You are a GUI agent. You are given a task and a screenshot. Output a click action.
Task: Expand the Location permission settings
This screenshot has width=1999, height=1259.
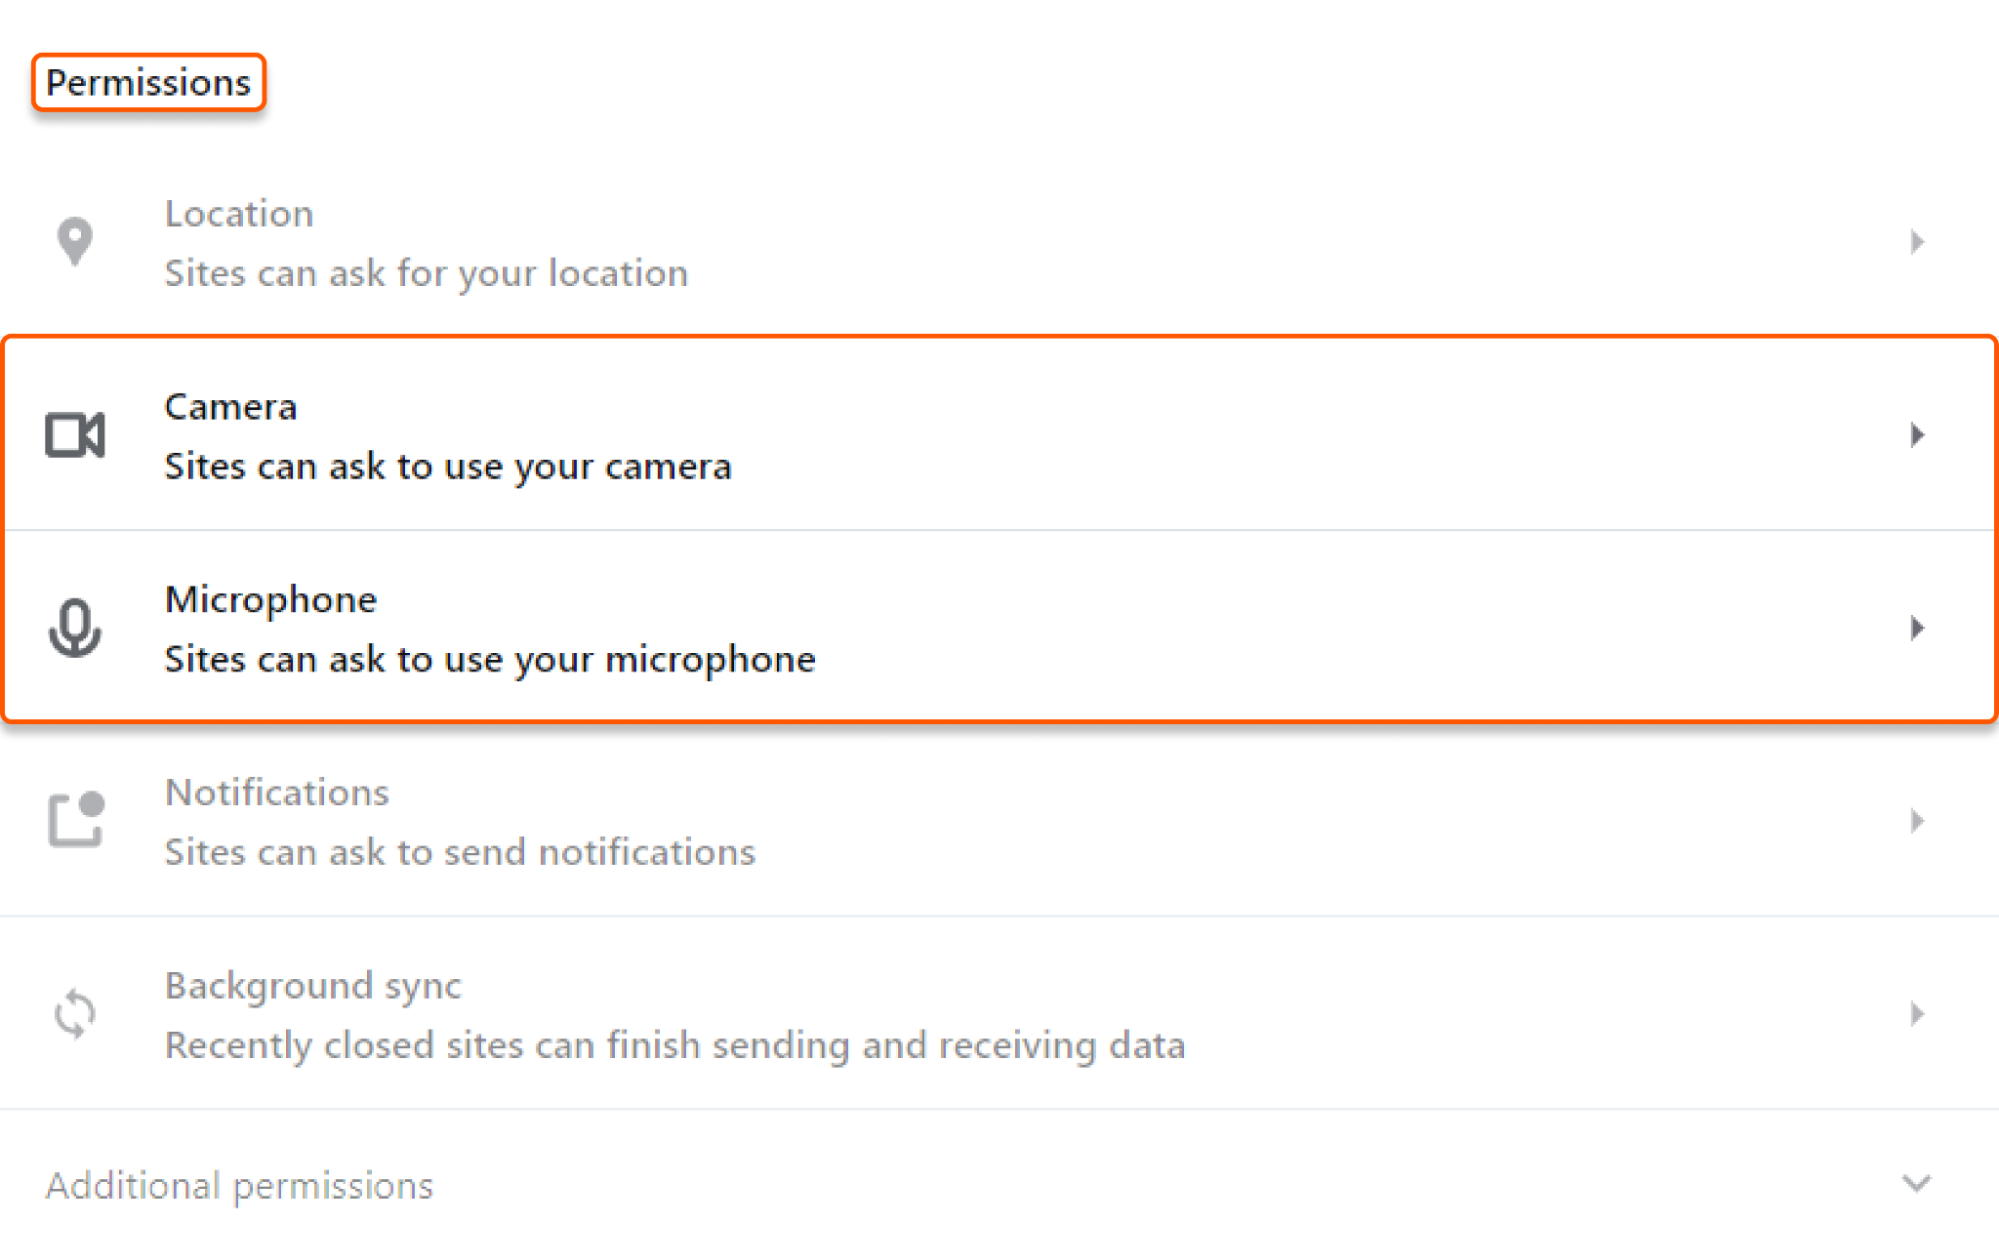(1916, 240)
